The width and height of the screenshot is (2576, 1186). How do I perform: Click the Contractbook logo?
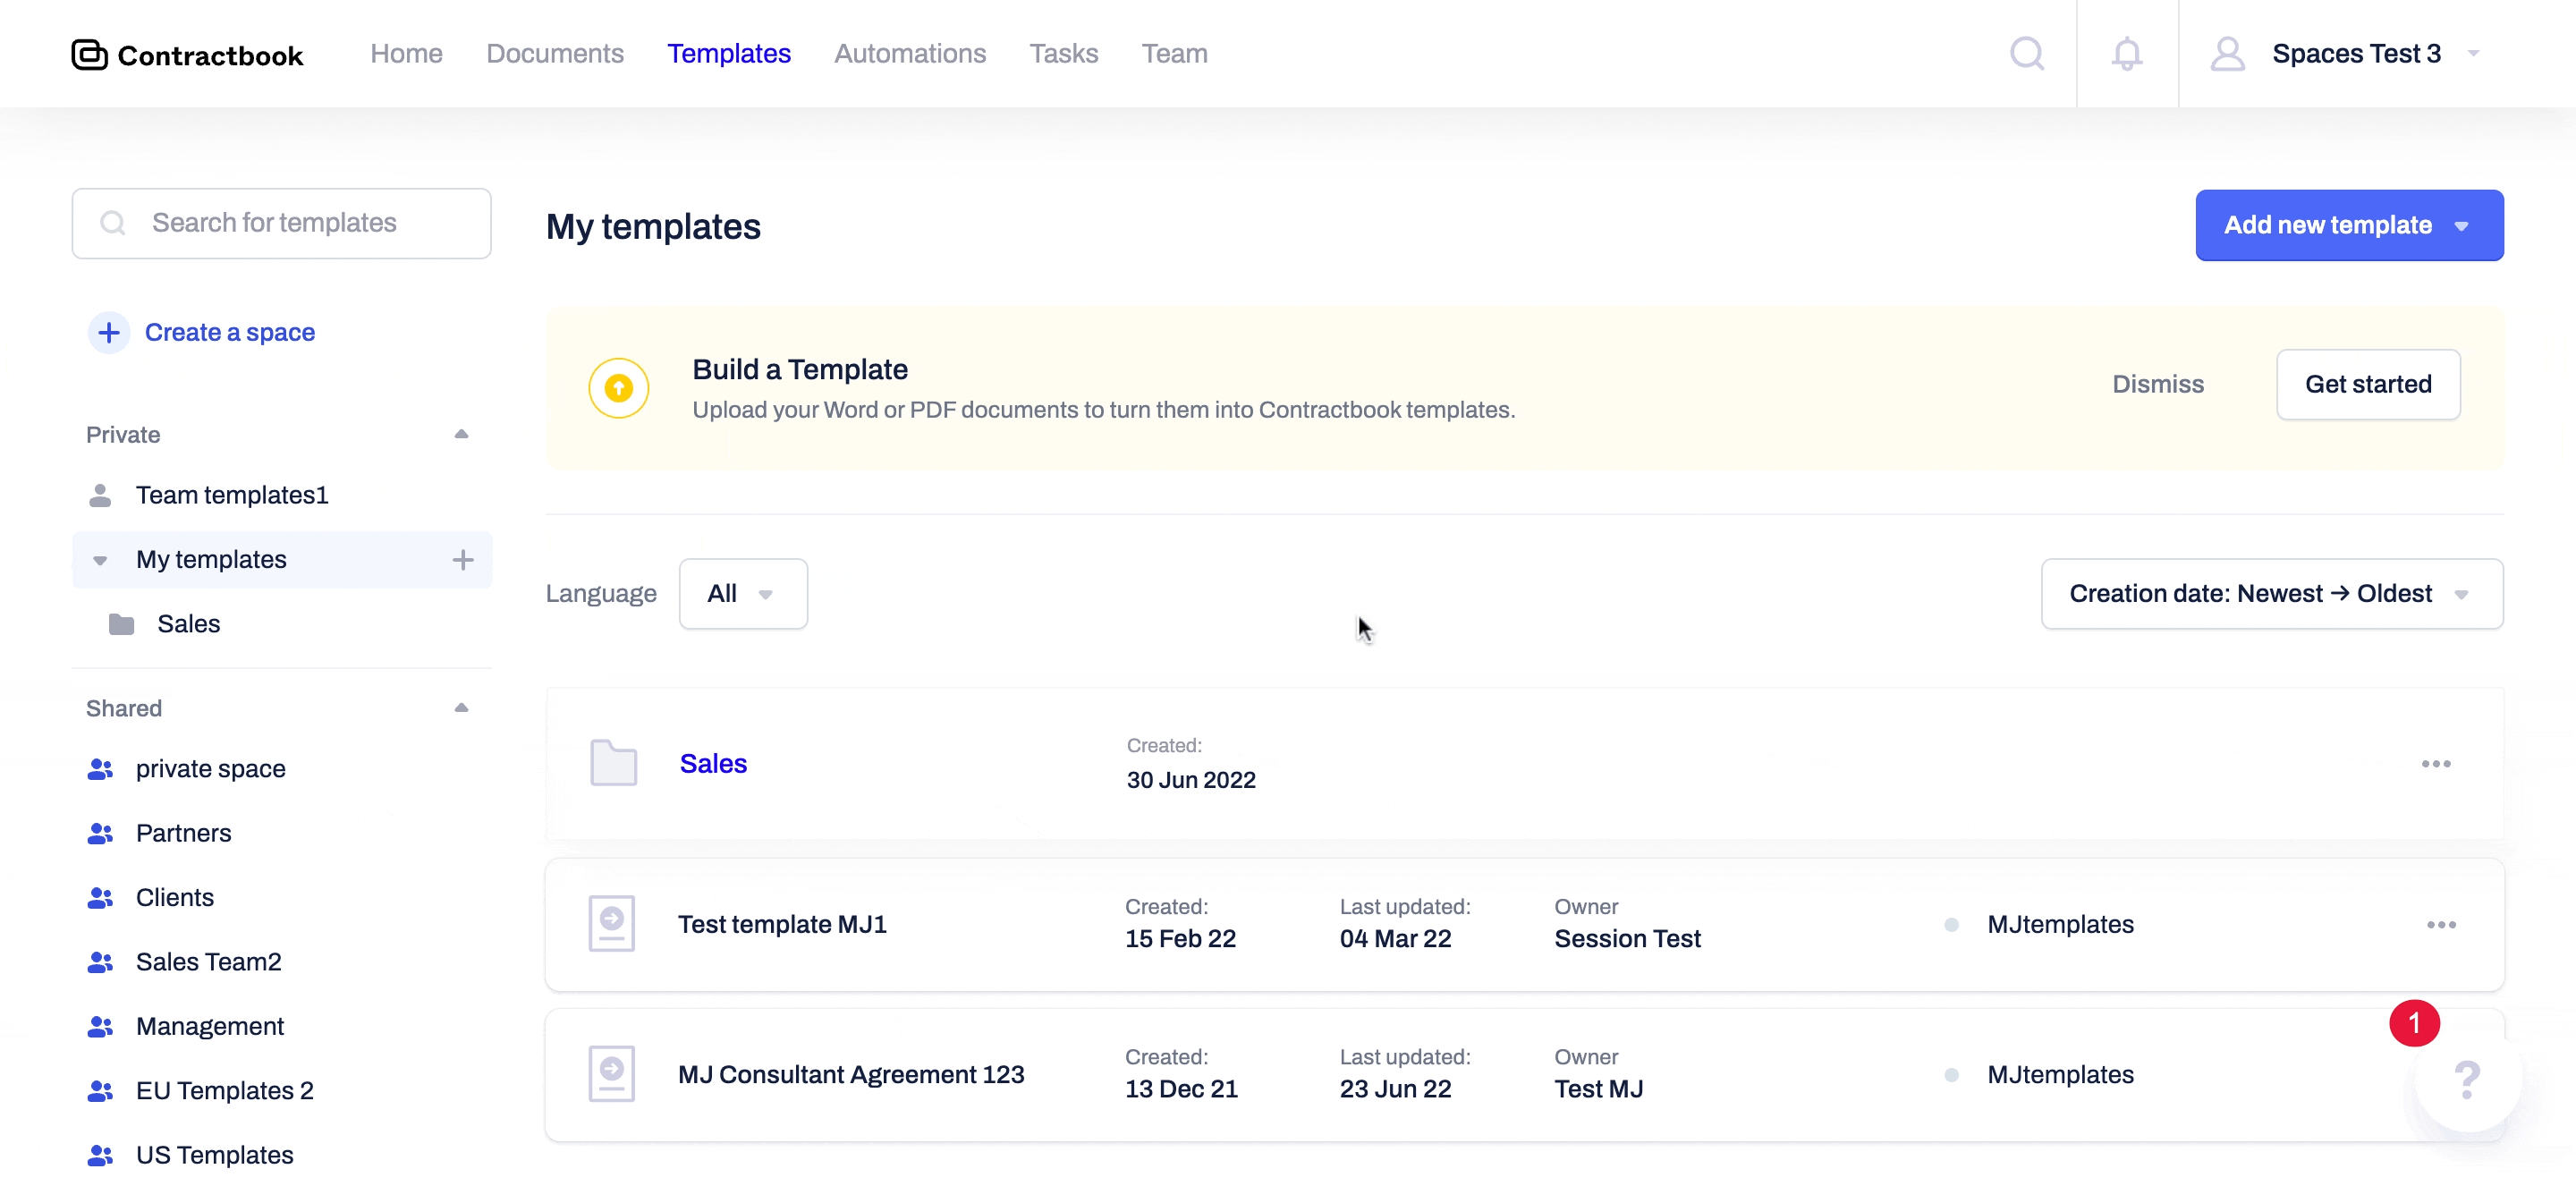click(187, 54)
